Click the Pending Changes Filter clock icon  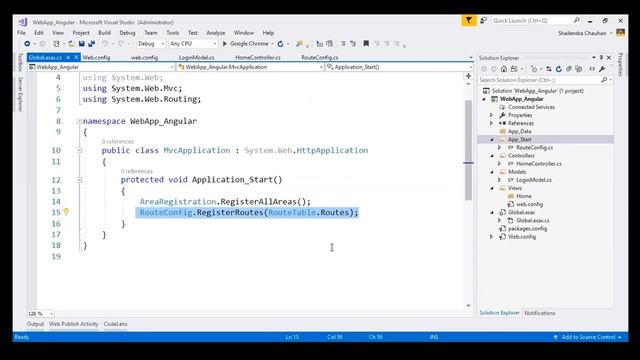coord(534,69)
